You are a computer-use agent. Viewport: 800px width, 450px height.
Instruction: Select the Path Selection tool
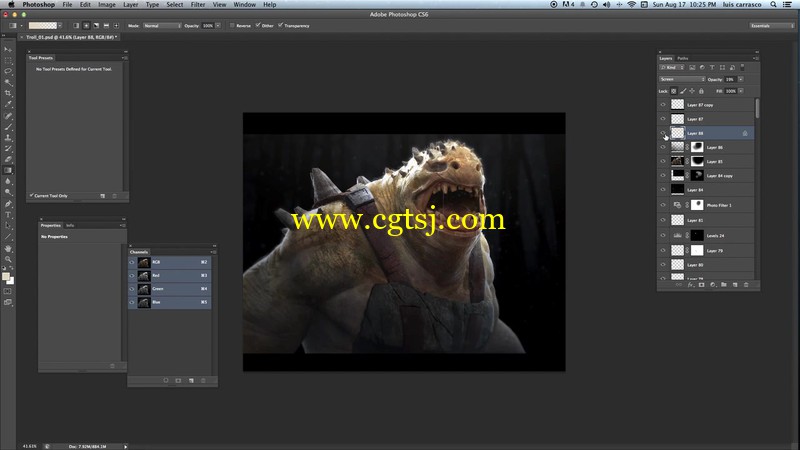click(8, 226)
